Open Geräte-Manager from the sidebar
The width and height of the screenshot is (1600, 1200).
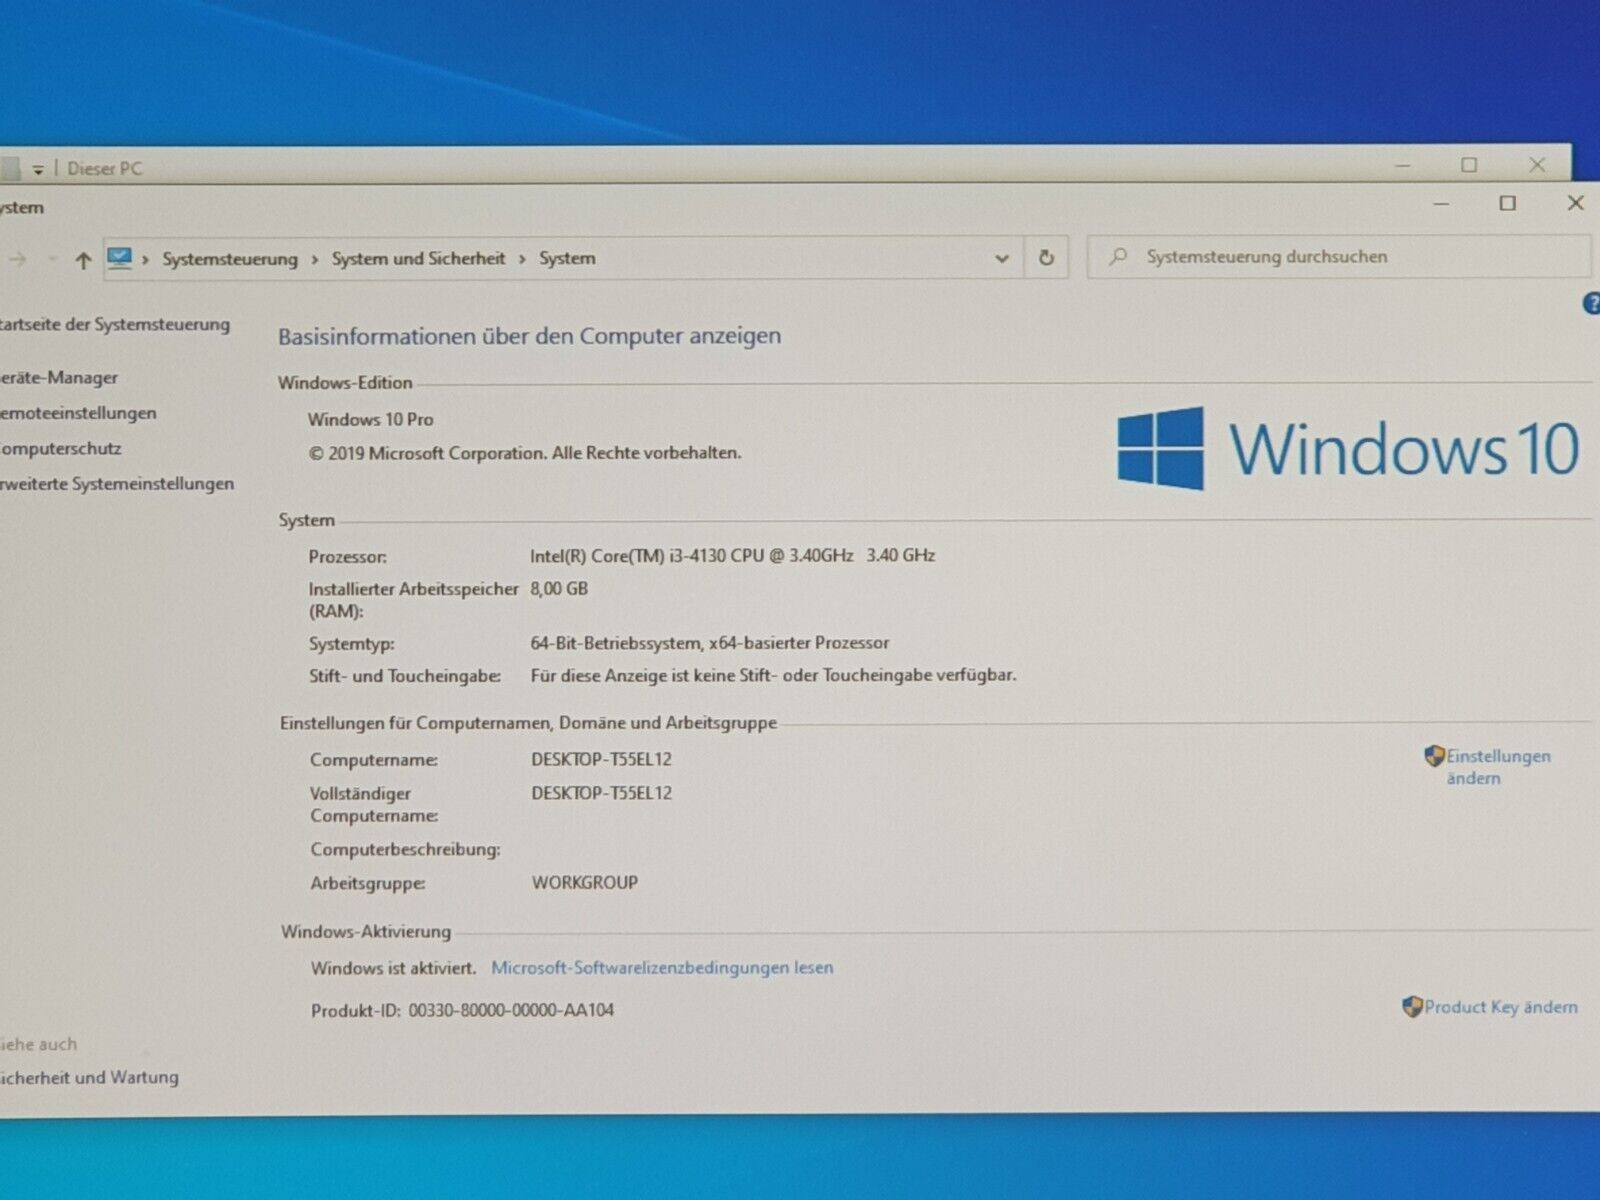59,377
